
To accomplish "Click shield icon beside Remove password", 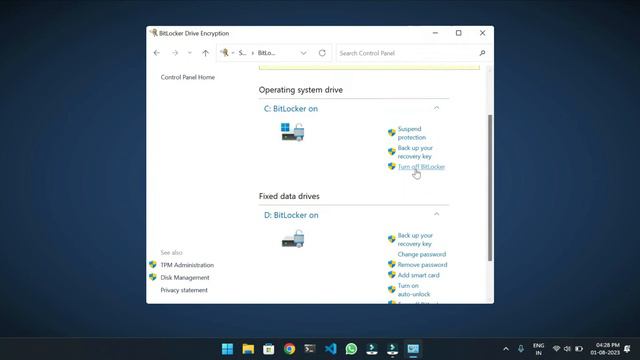I will click(392, 264).
